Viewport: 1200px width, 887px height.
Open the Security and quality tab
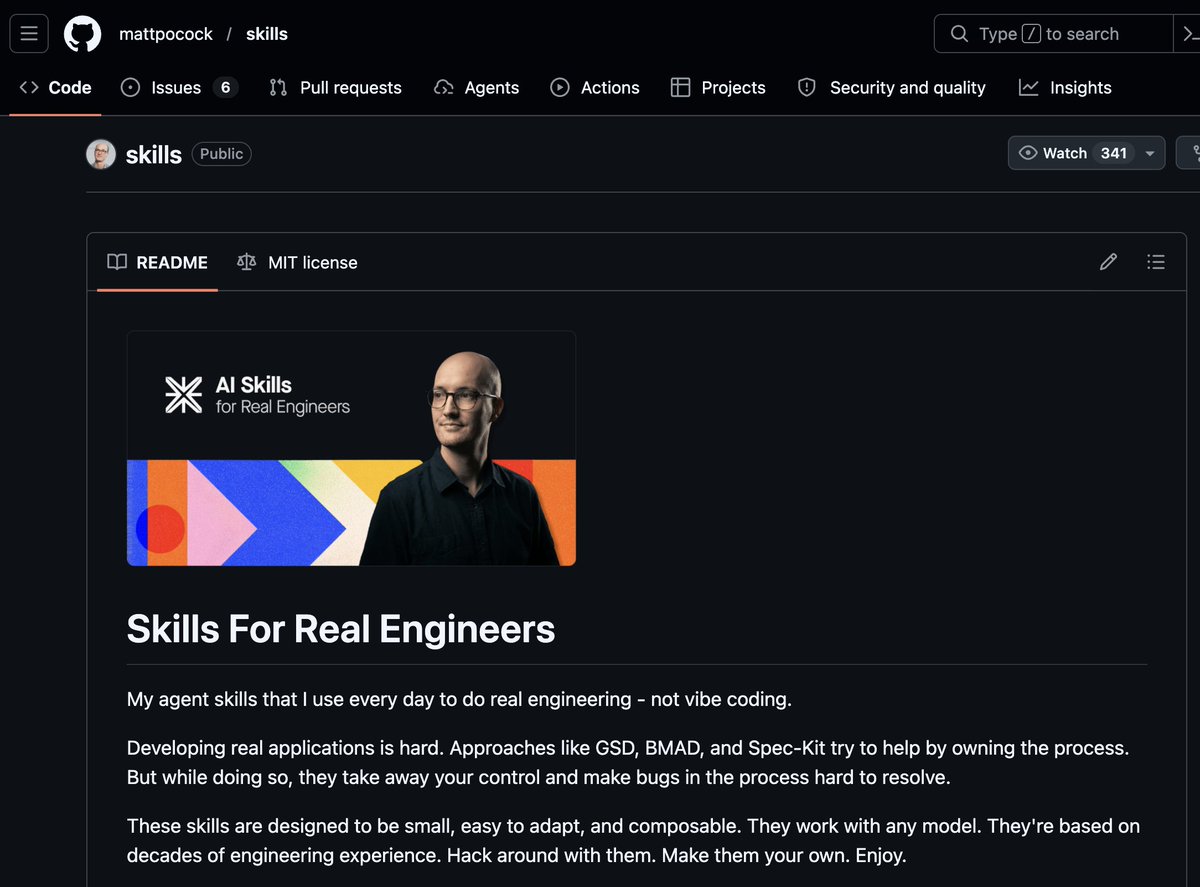892,88
